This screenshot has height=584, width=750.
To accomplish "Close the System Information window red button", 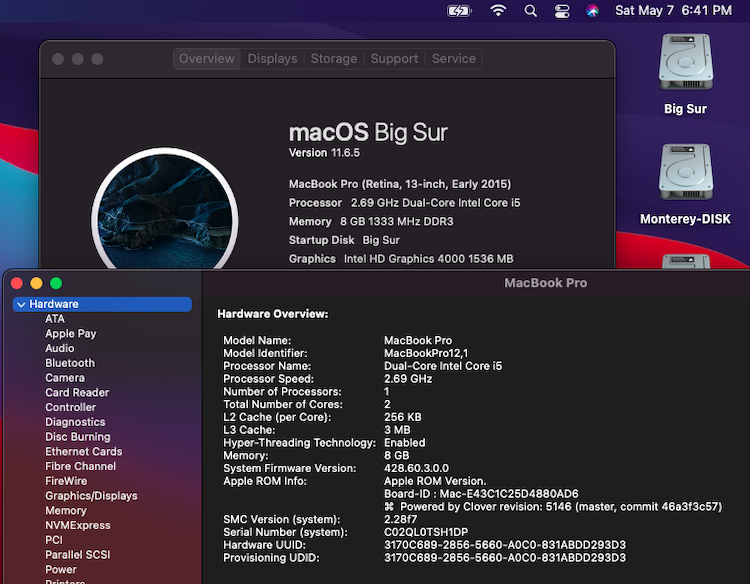I will coord(17,283).
